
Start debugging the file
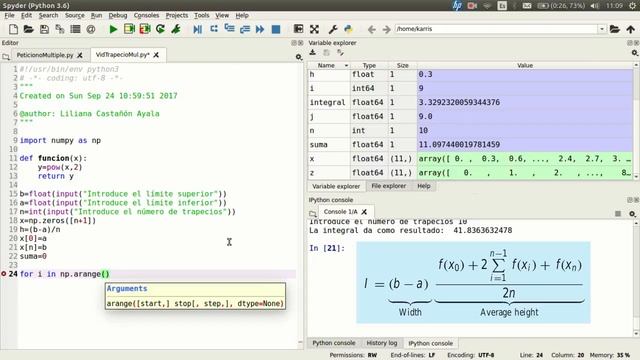tap(198, 29)
